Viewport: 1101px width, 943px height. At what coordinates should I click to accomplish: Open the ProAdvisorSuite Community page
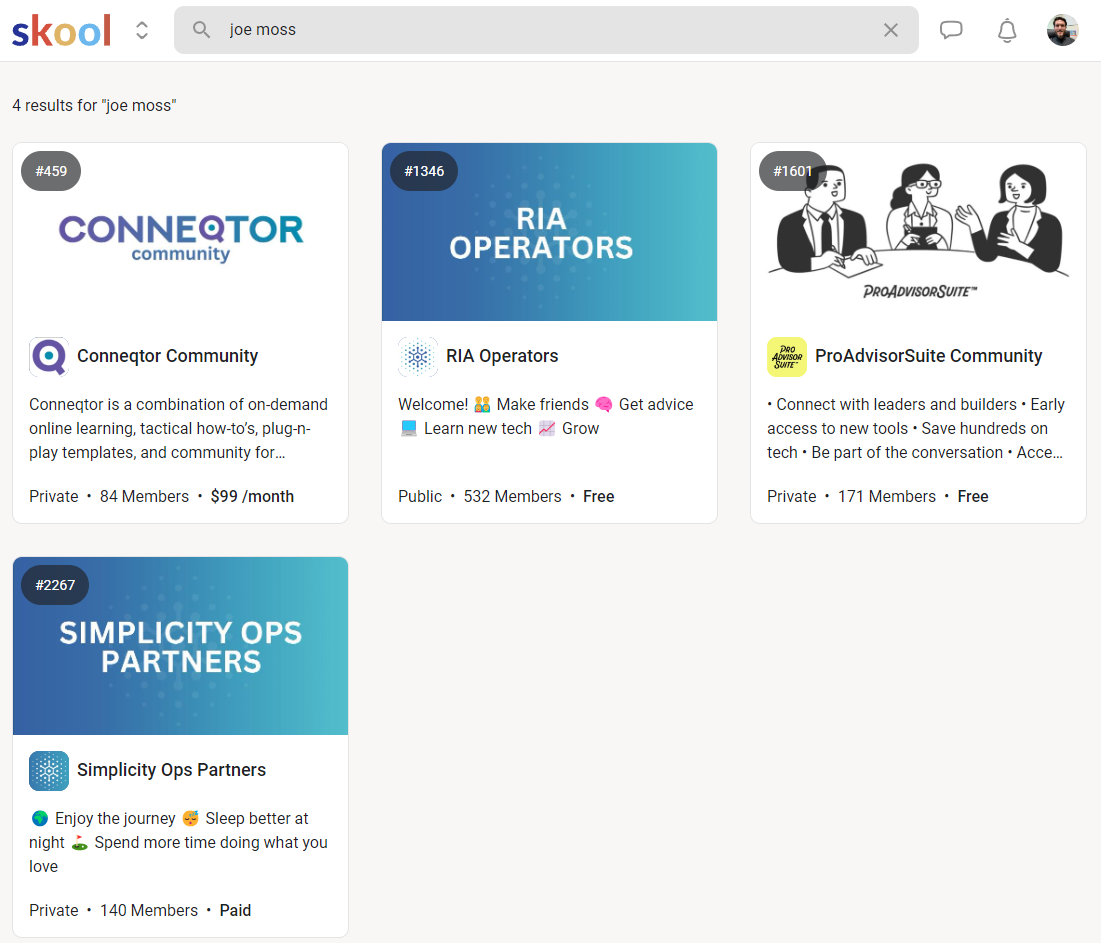pos(927,356)
